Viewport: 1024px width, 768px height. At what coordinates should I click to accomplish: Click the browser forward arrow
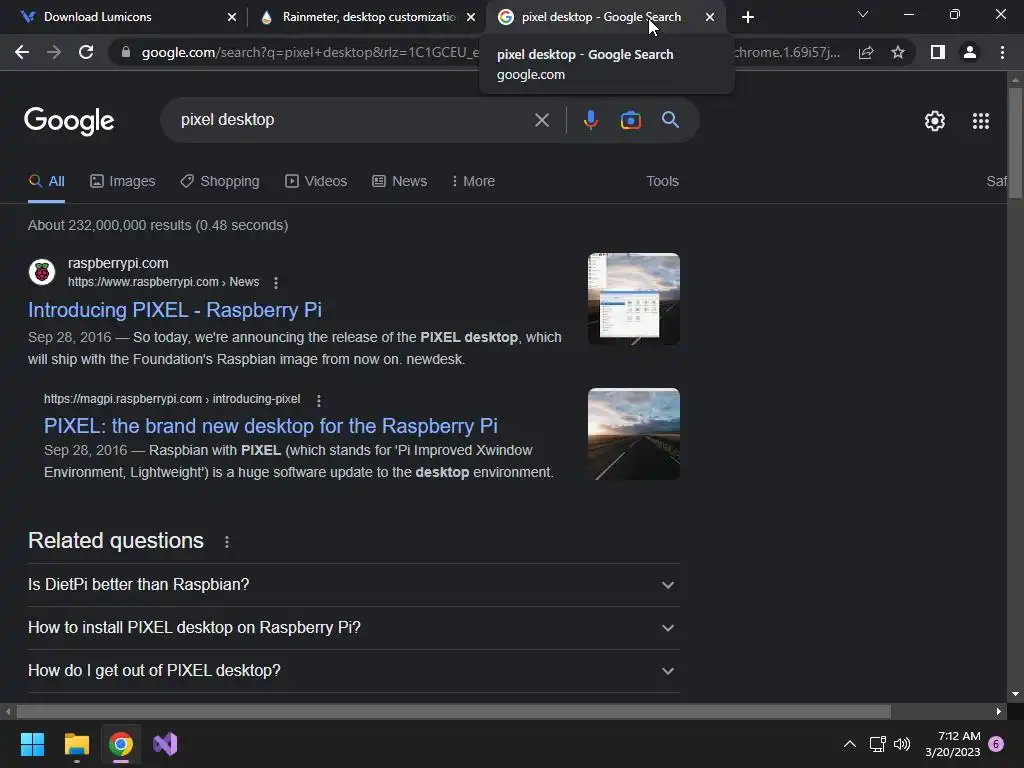point(54,52)
